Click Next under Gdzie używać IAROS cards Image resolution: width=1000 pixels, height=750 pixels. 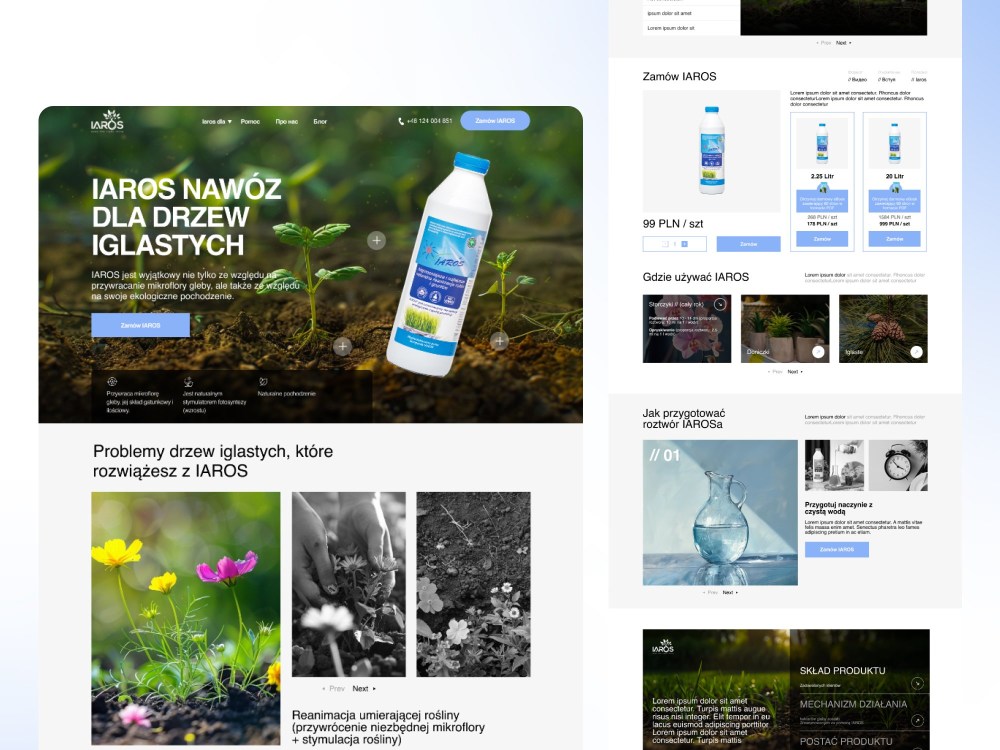[x=795, y=371]
